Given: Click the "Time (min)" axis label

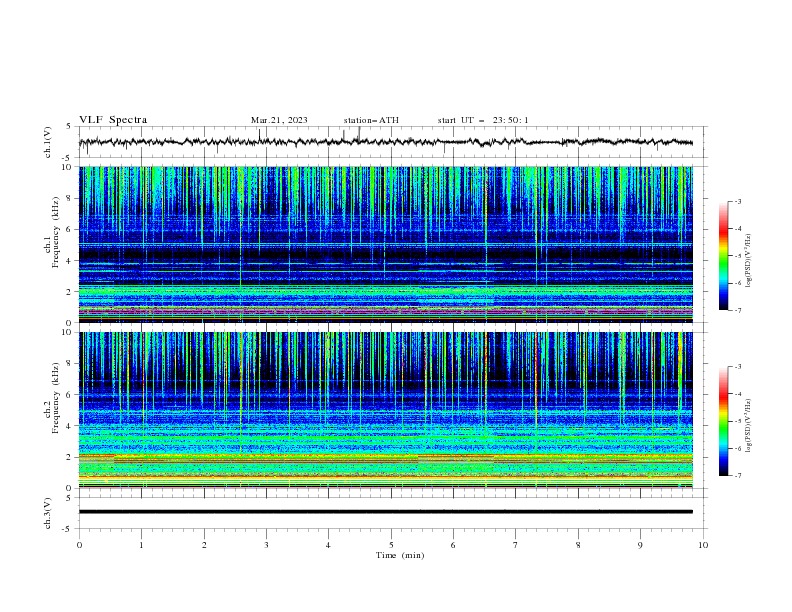Looking at the screenshot, I should (400, 555).
